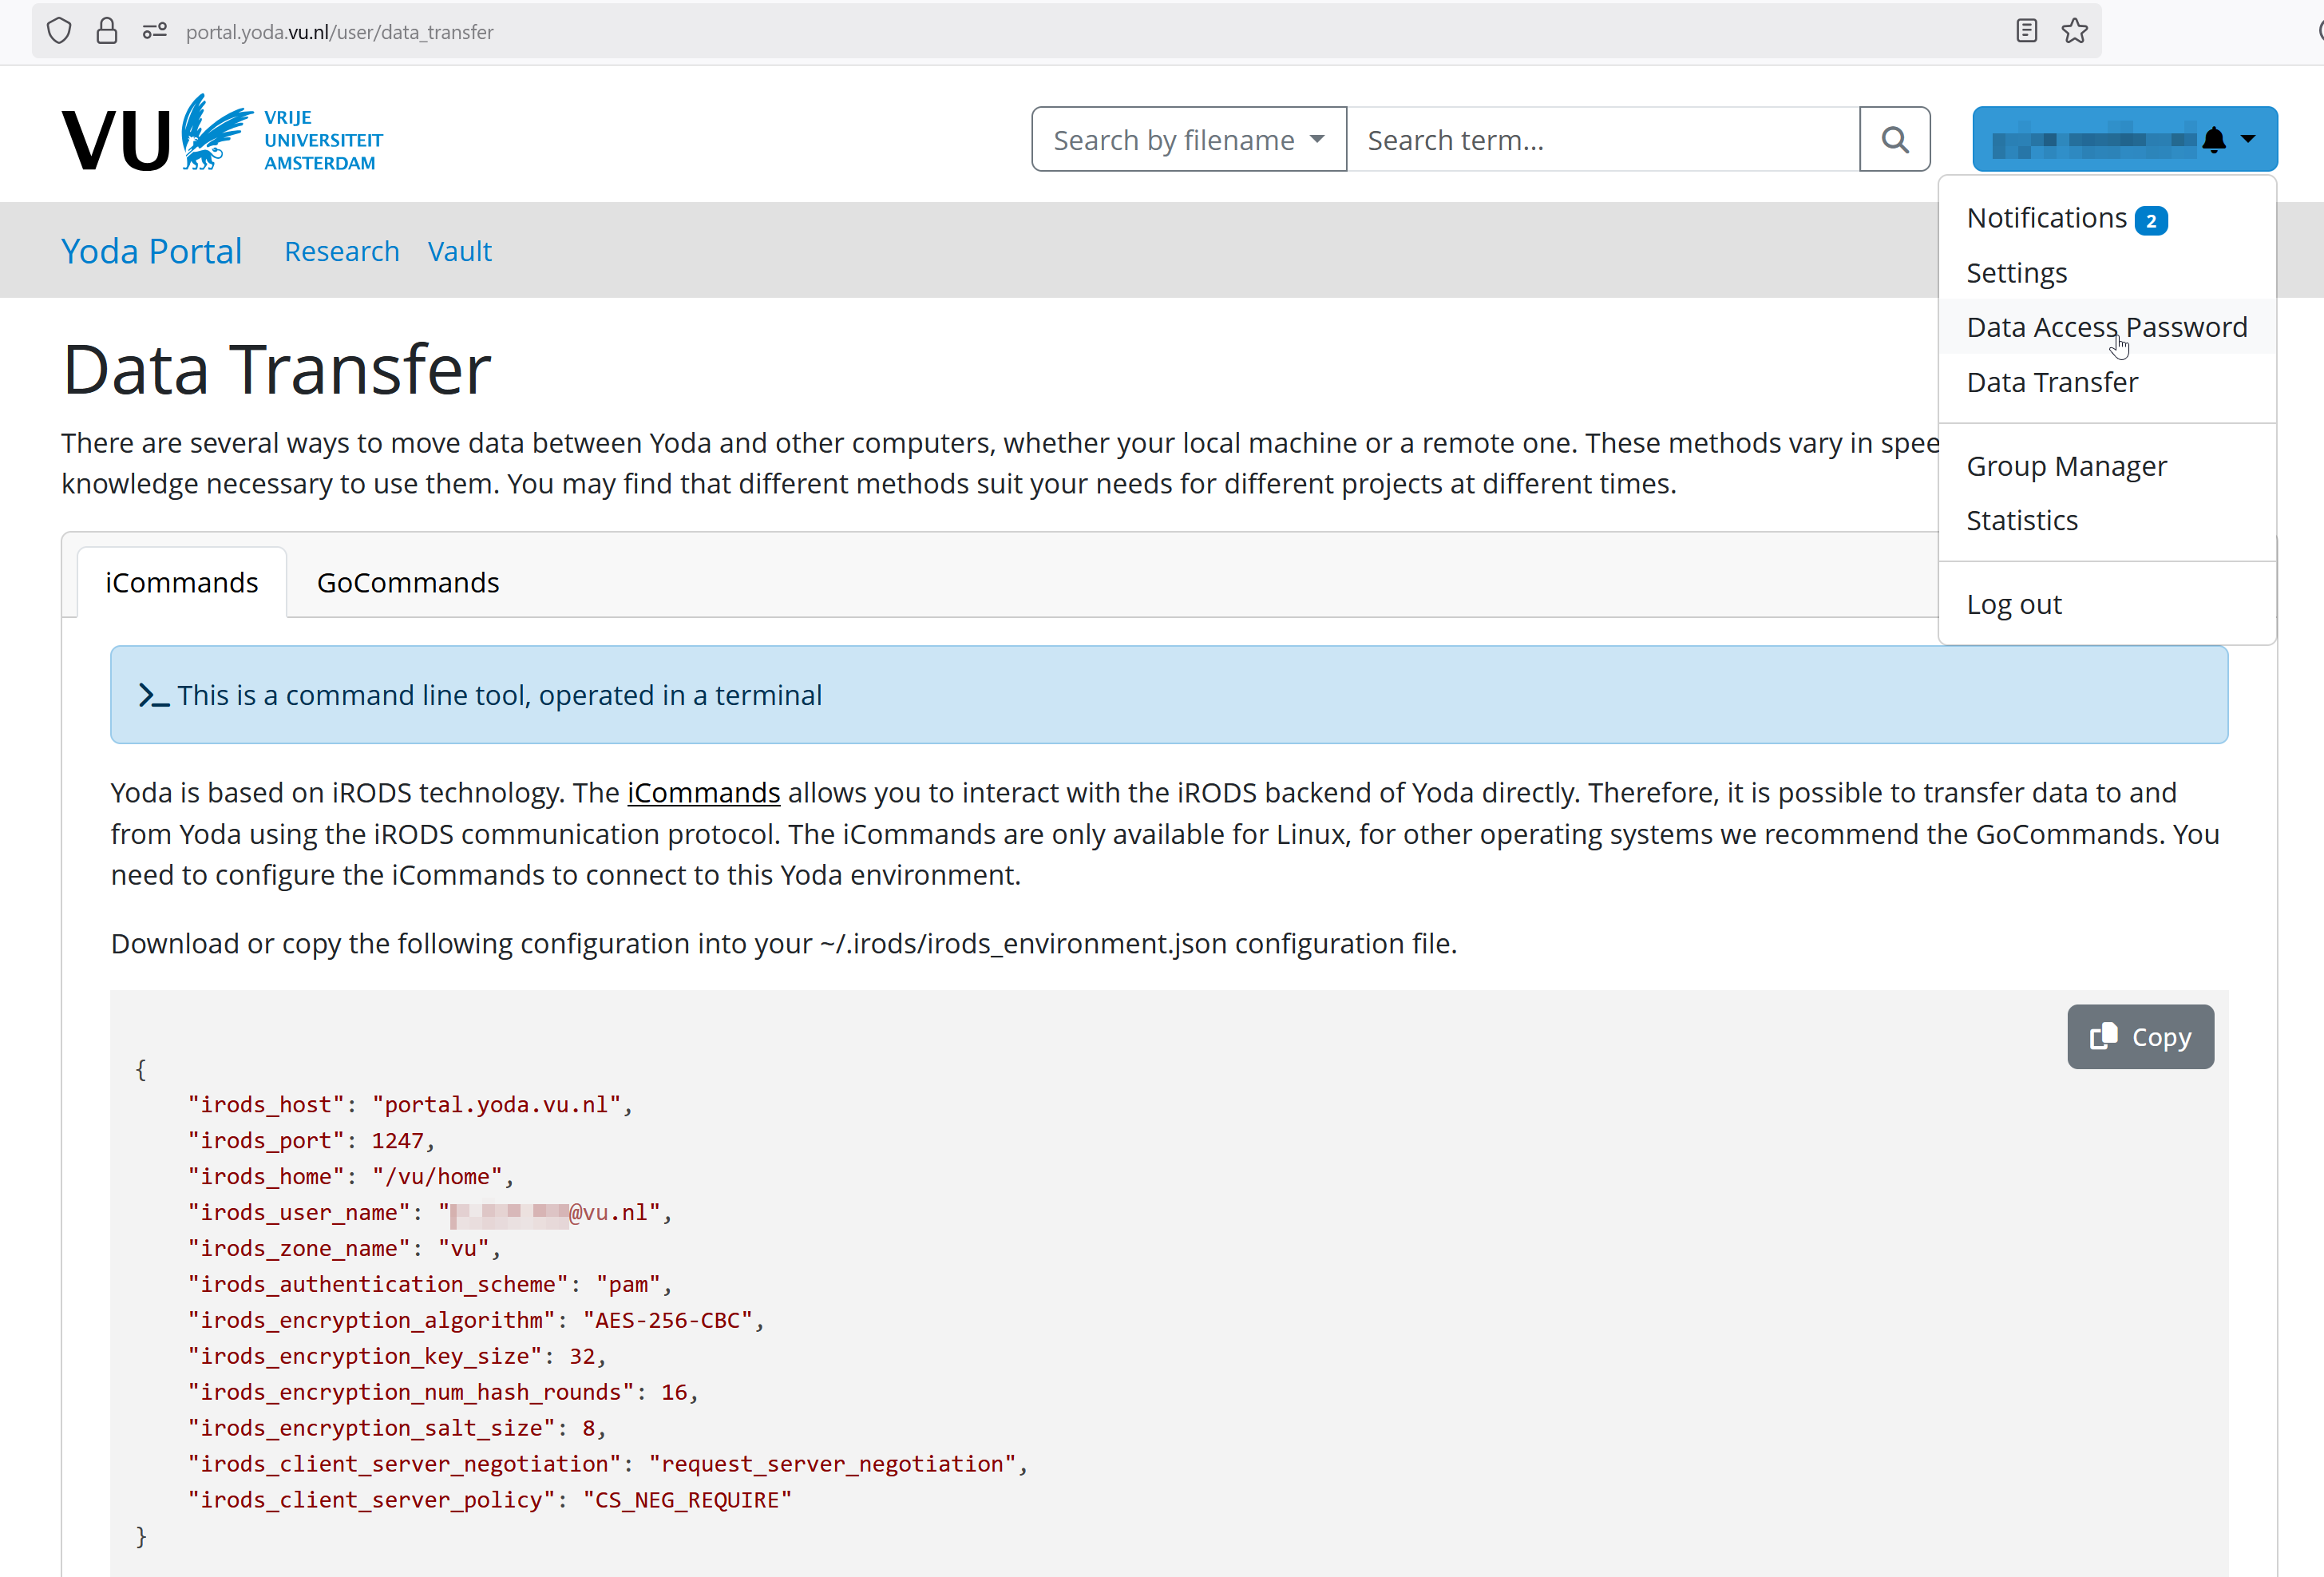Open reader view icon in address bar
The width and height of the screenshot is (2324, 1577).
click(x=2027, y=31)
